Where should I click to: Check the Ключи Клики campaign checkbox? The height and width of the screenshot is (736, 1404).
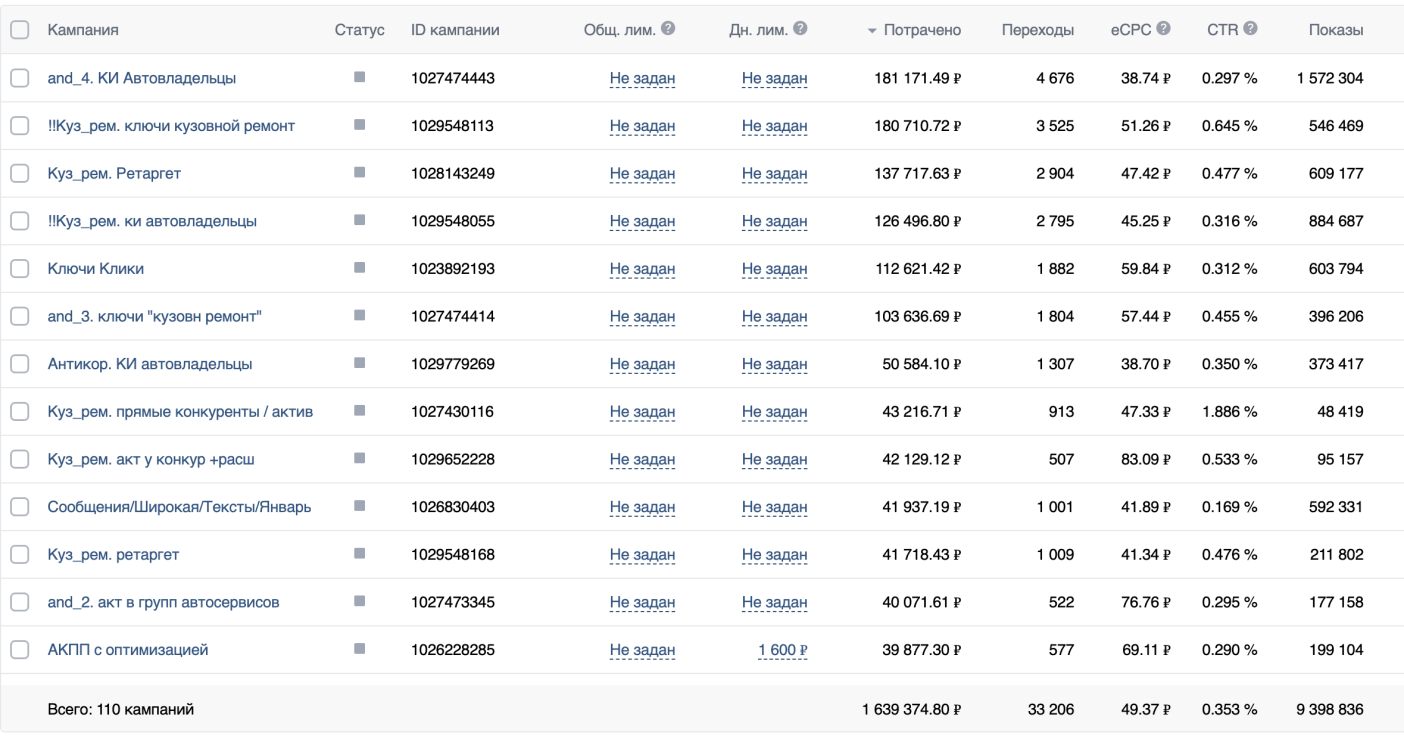(x=19, y=269)
